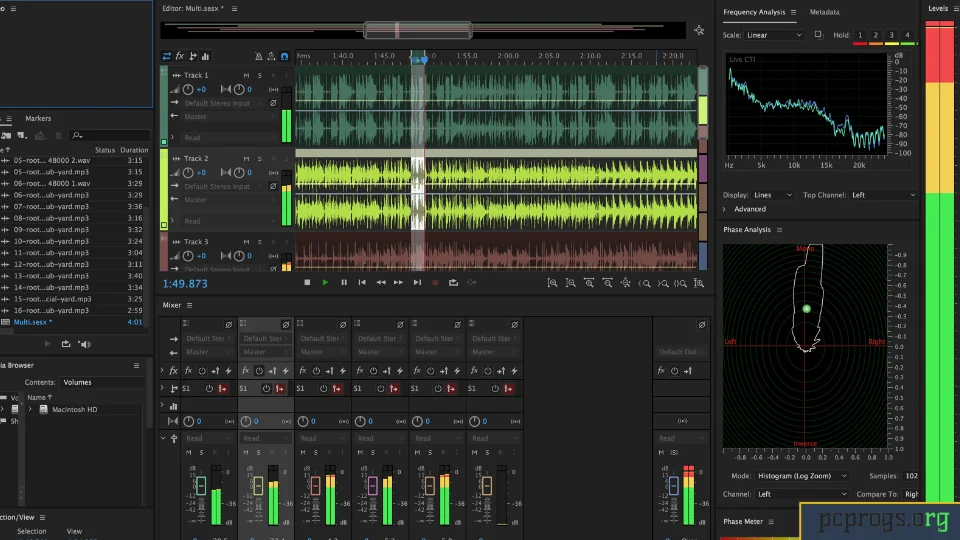This screenshot has width=960, height=540.
Task: Stop playback in the transport bar
Action: coord(307,282)
